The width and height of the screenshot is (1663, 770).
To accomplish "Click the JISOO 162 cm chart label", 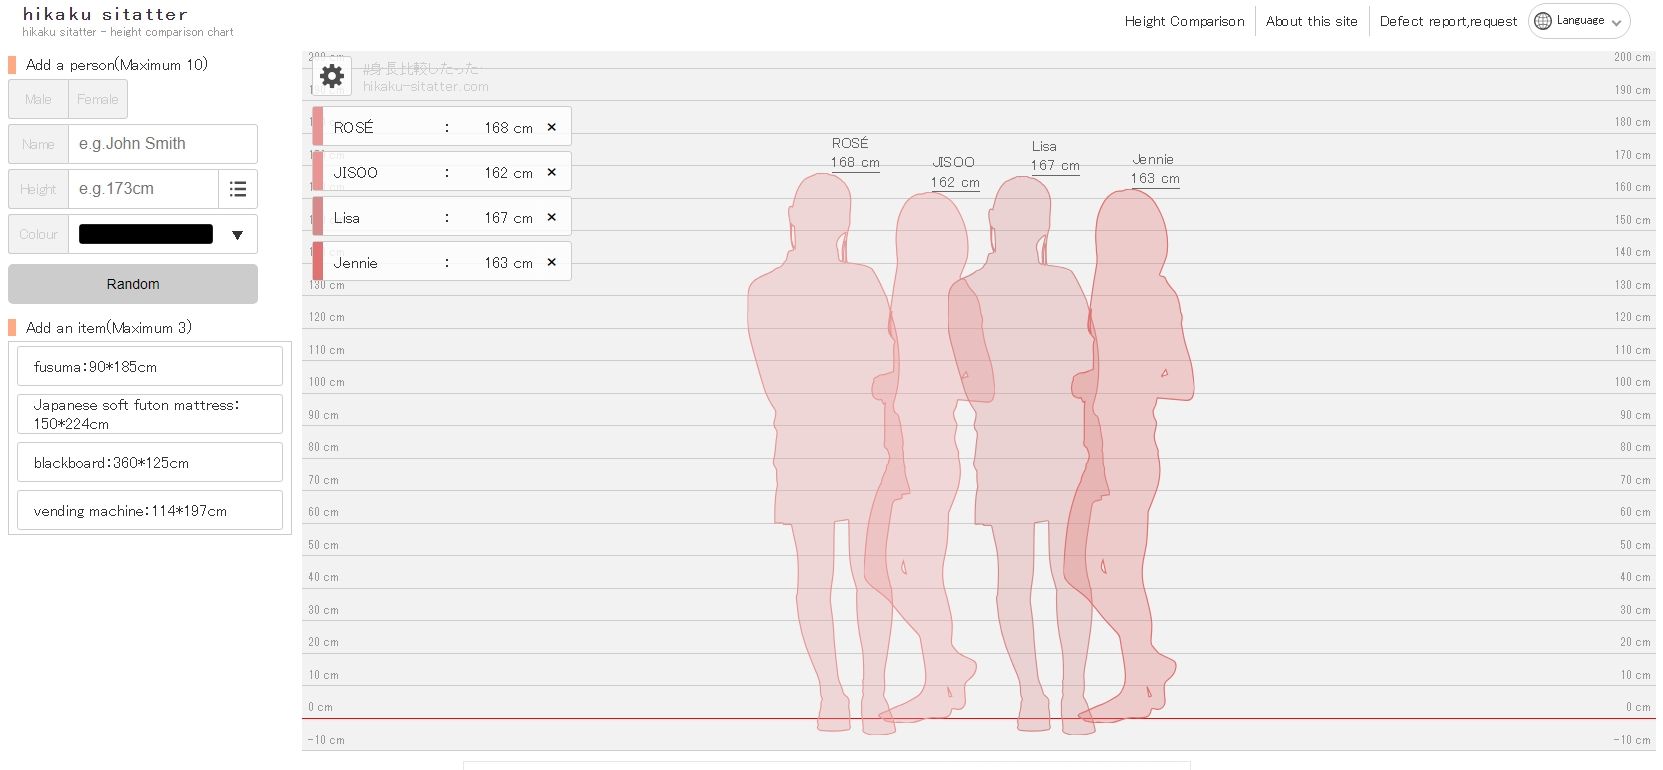I will [955, 172].
